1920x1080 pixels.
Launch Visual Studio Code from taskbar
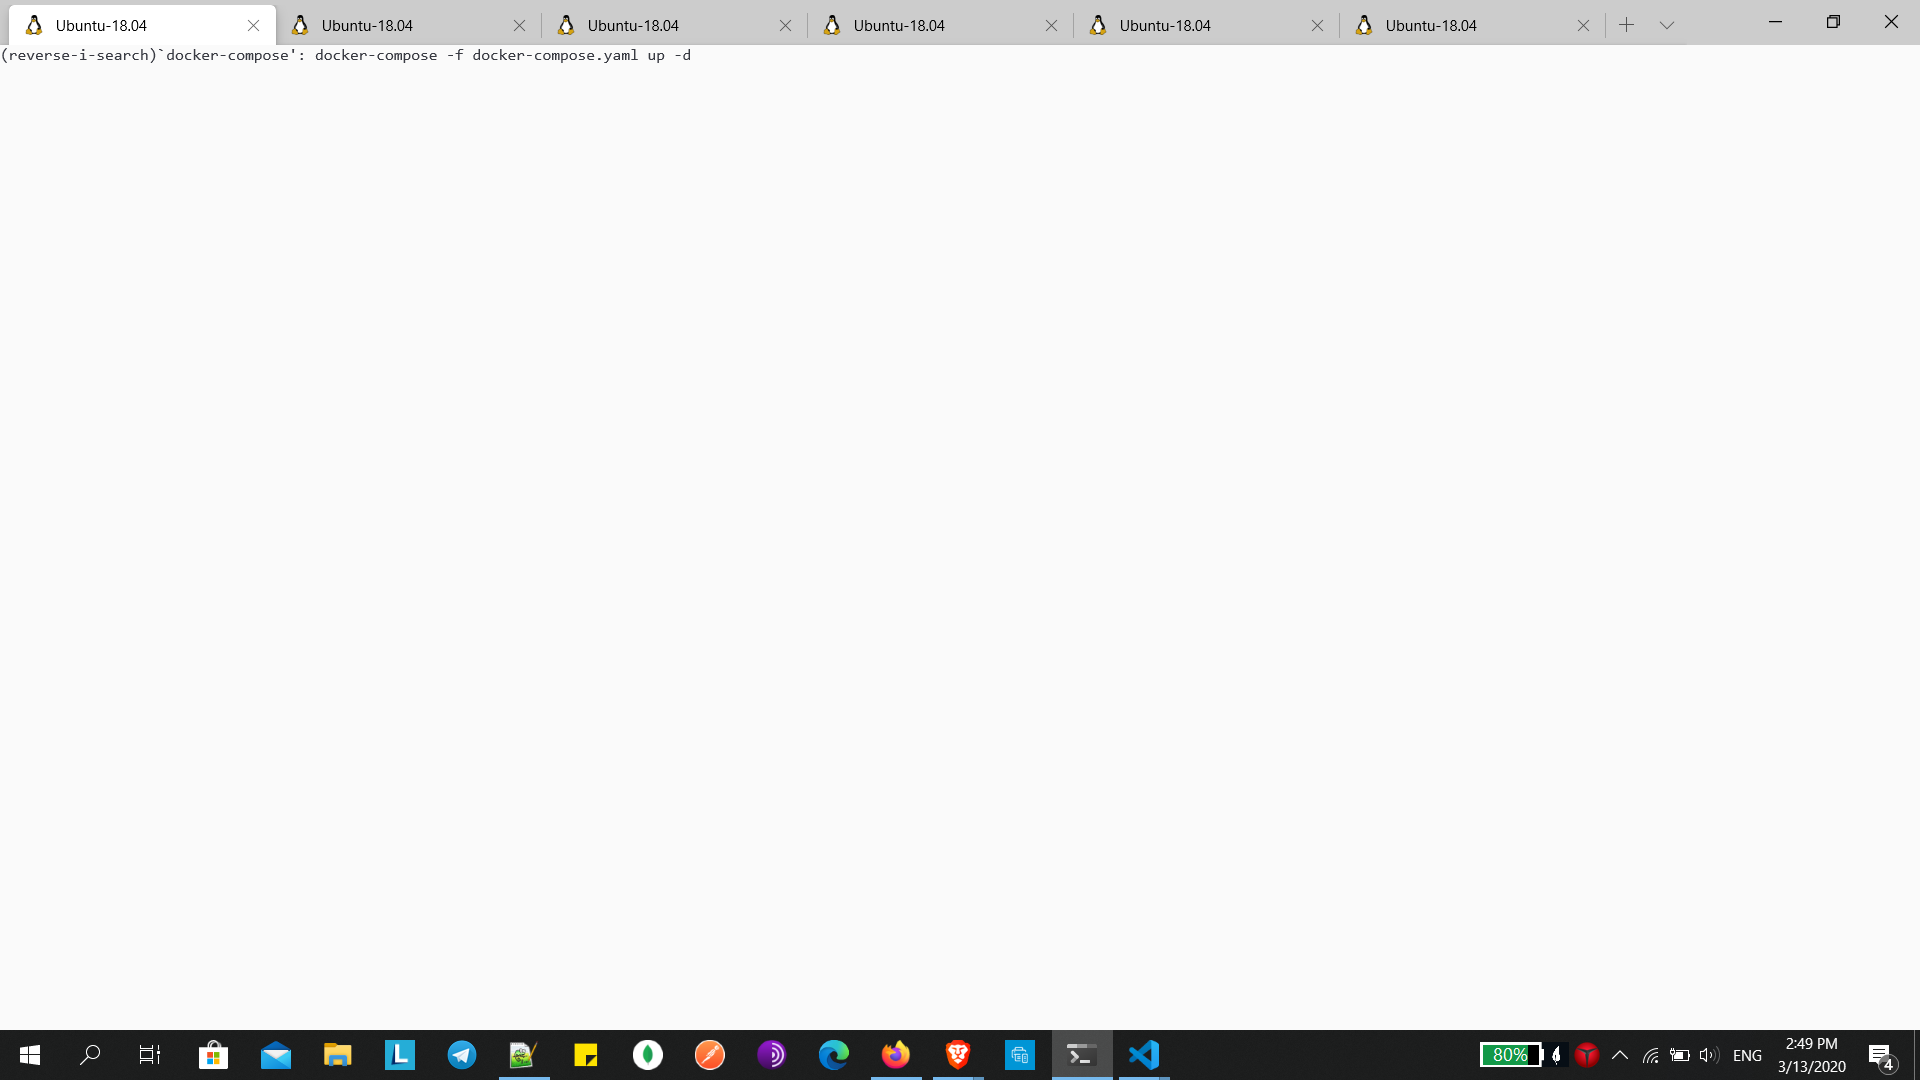pyautogui.click(x=1144, y=1055)
